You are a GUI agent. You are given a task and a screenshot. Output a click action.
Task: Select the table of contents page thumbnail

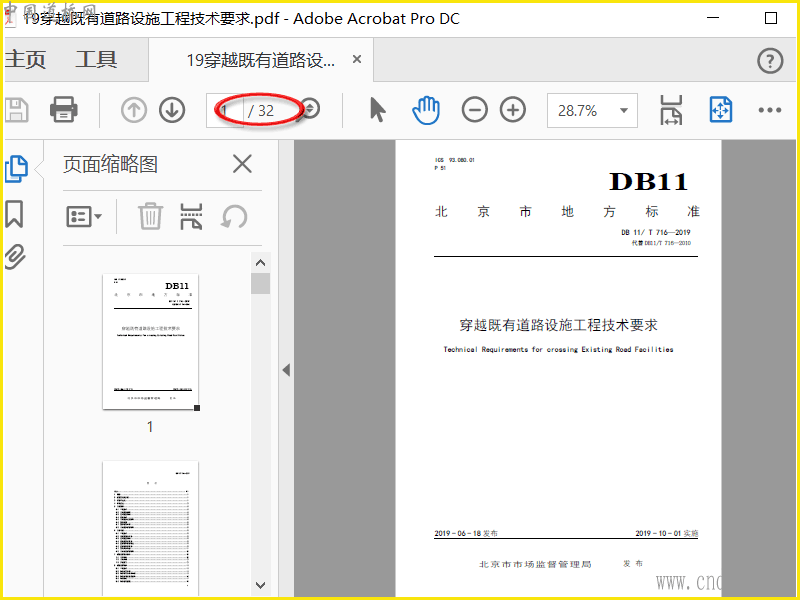pyautogui.click(x=150, y=528)
